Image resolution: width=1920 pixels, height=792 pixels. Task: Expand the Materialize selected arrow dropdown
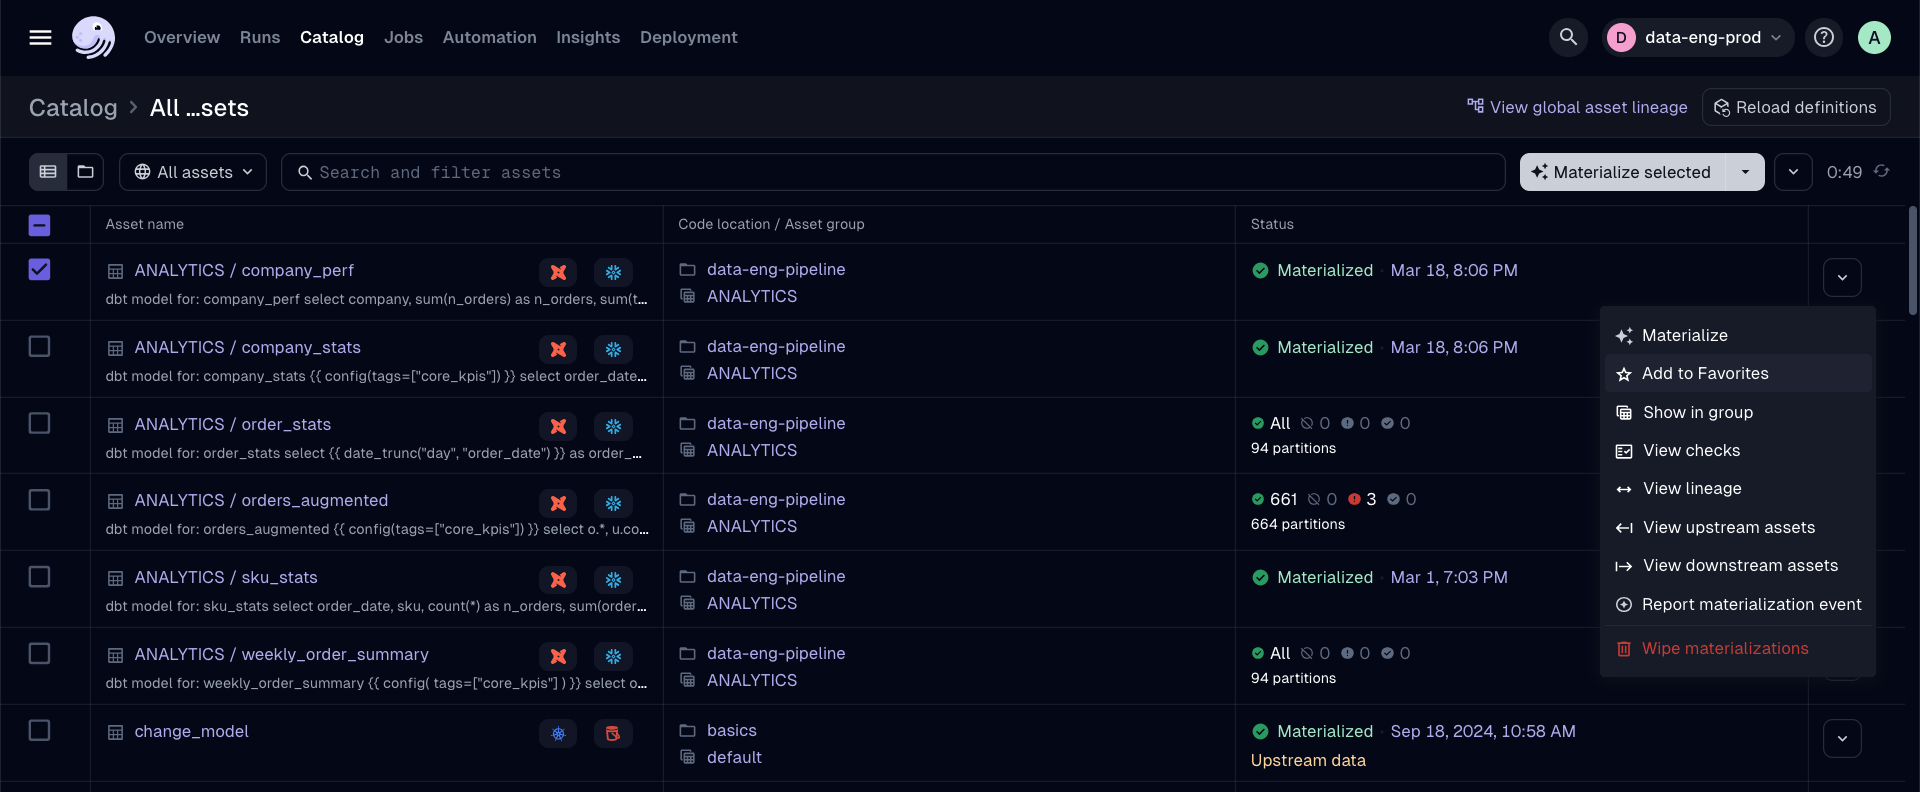[1745, 172]
